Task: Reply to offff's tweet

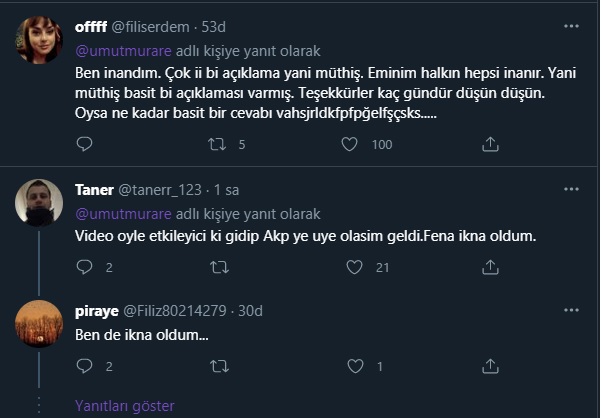Action: click(x=84, y=145)
